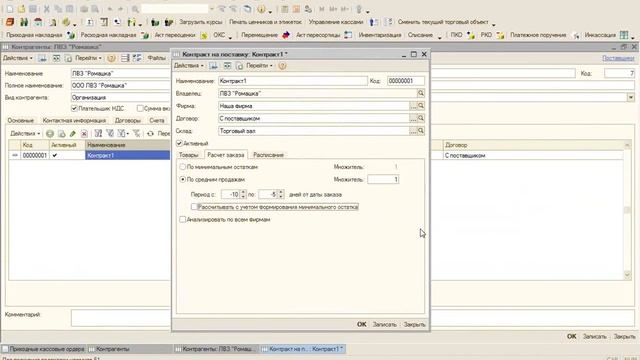This screenshot has width=640, height=360.
Task: Switch to Расписание tab
Action: pyautogui.click(x=268, y=155)
